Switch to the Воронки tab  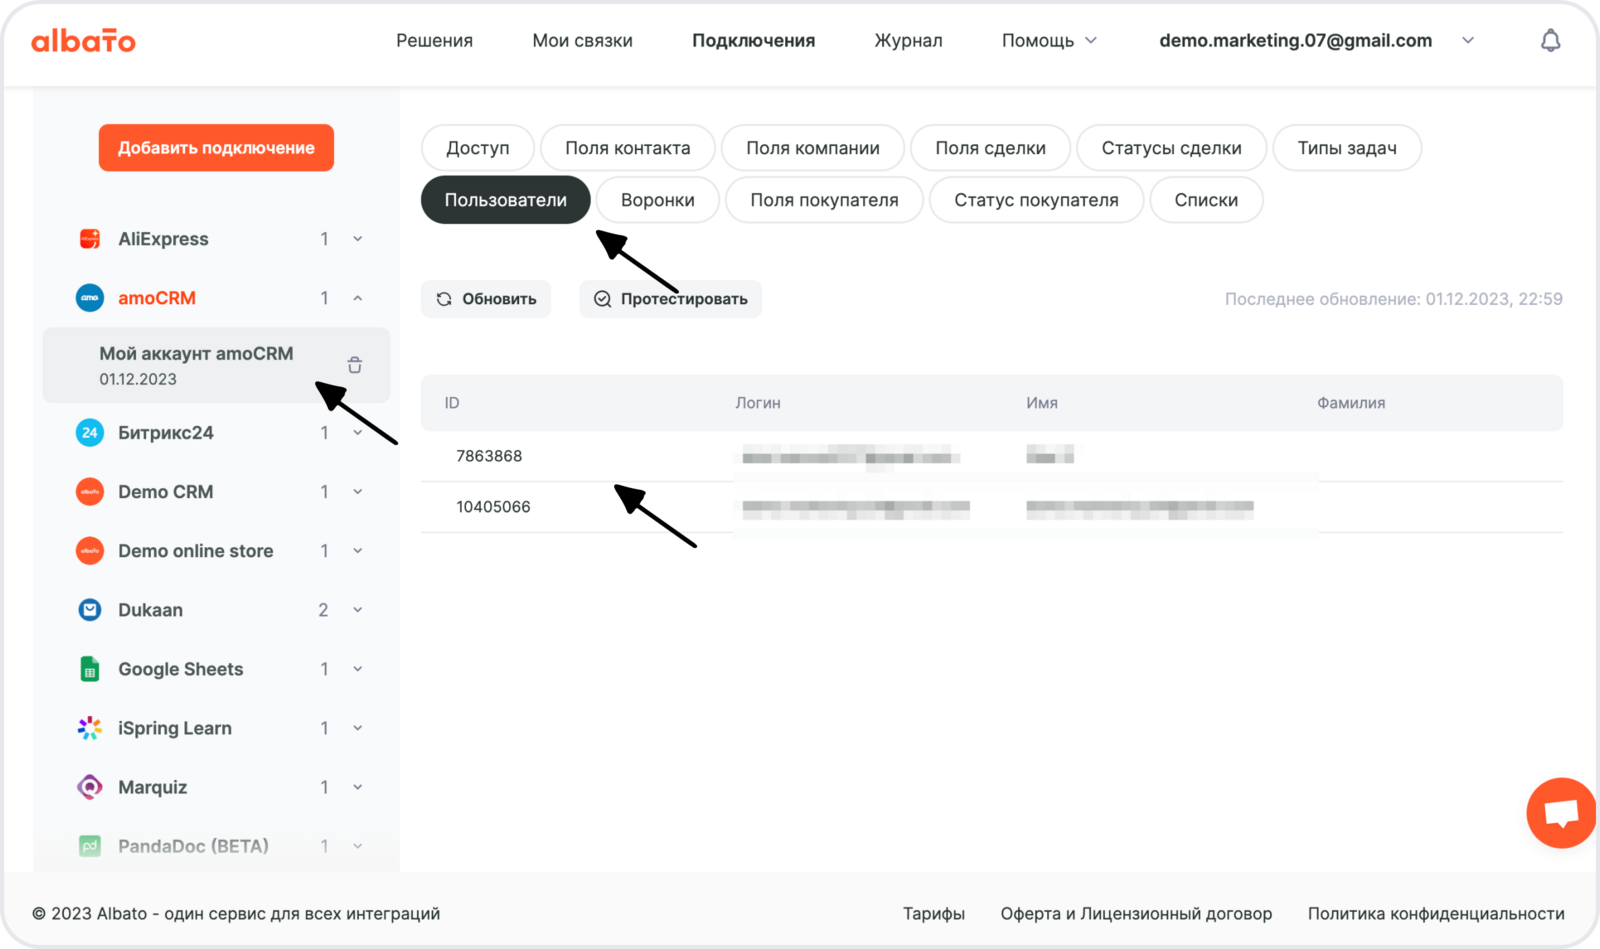(x=657, y=200)
